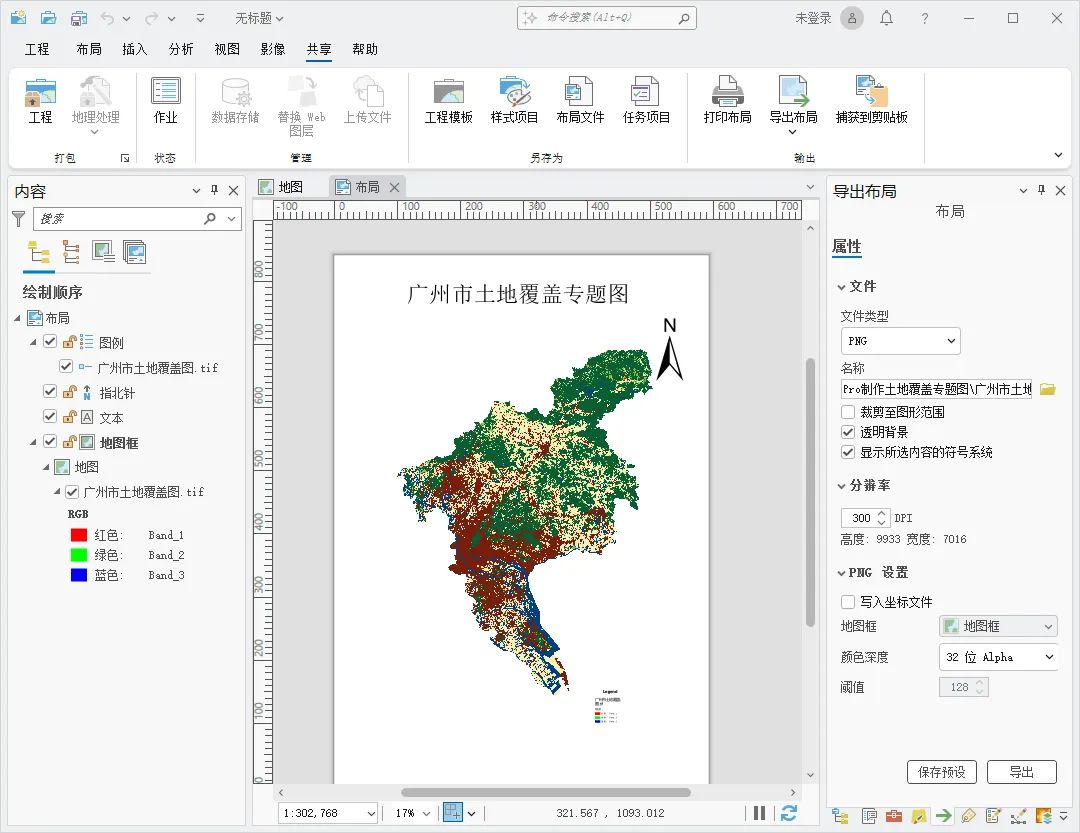The image size is (1080, 833).
Task: Toggle 广州市土地覆盖图.tif layer under 地图
Action: [72, 491]
